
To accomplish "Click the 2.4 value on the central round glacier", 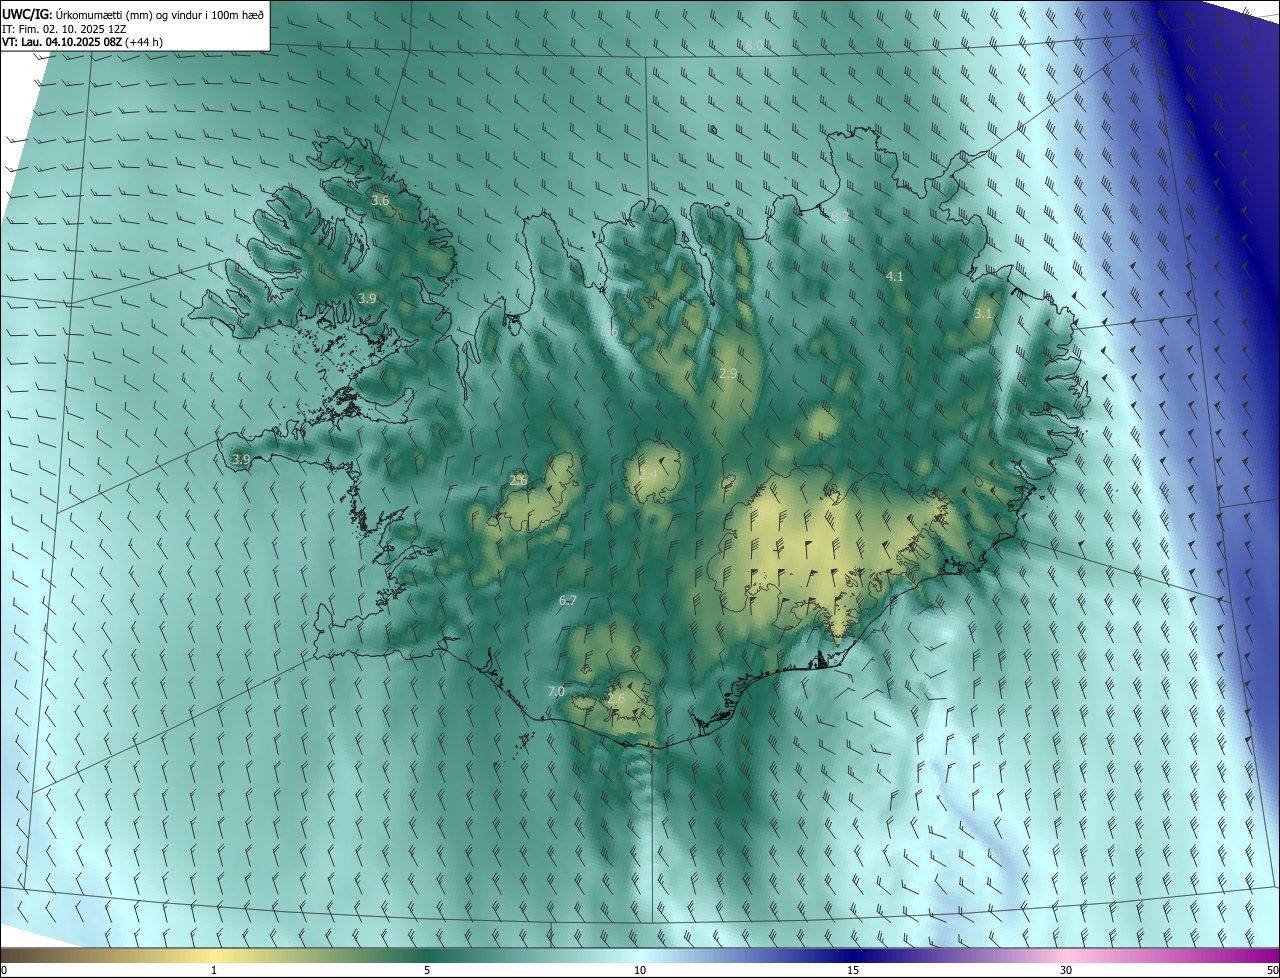I will pos(648,475).
